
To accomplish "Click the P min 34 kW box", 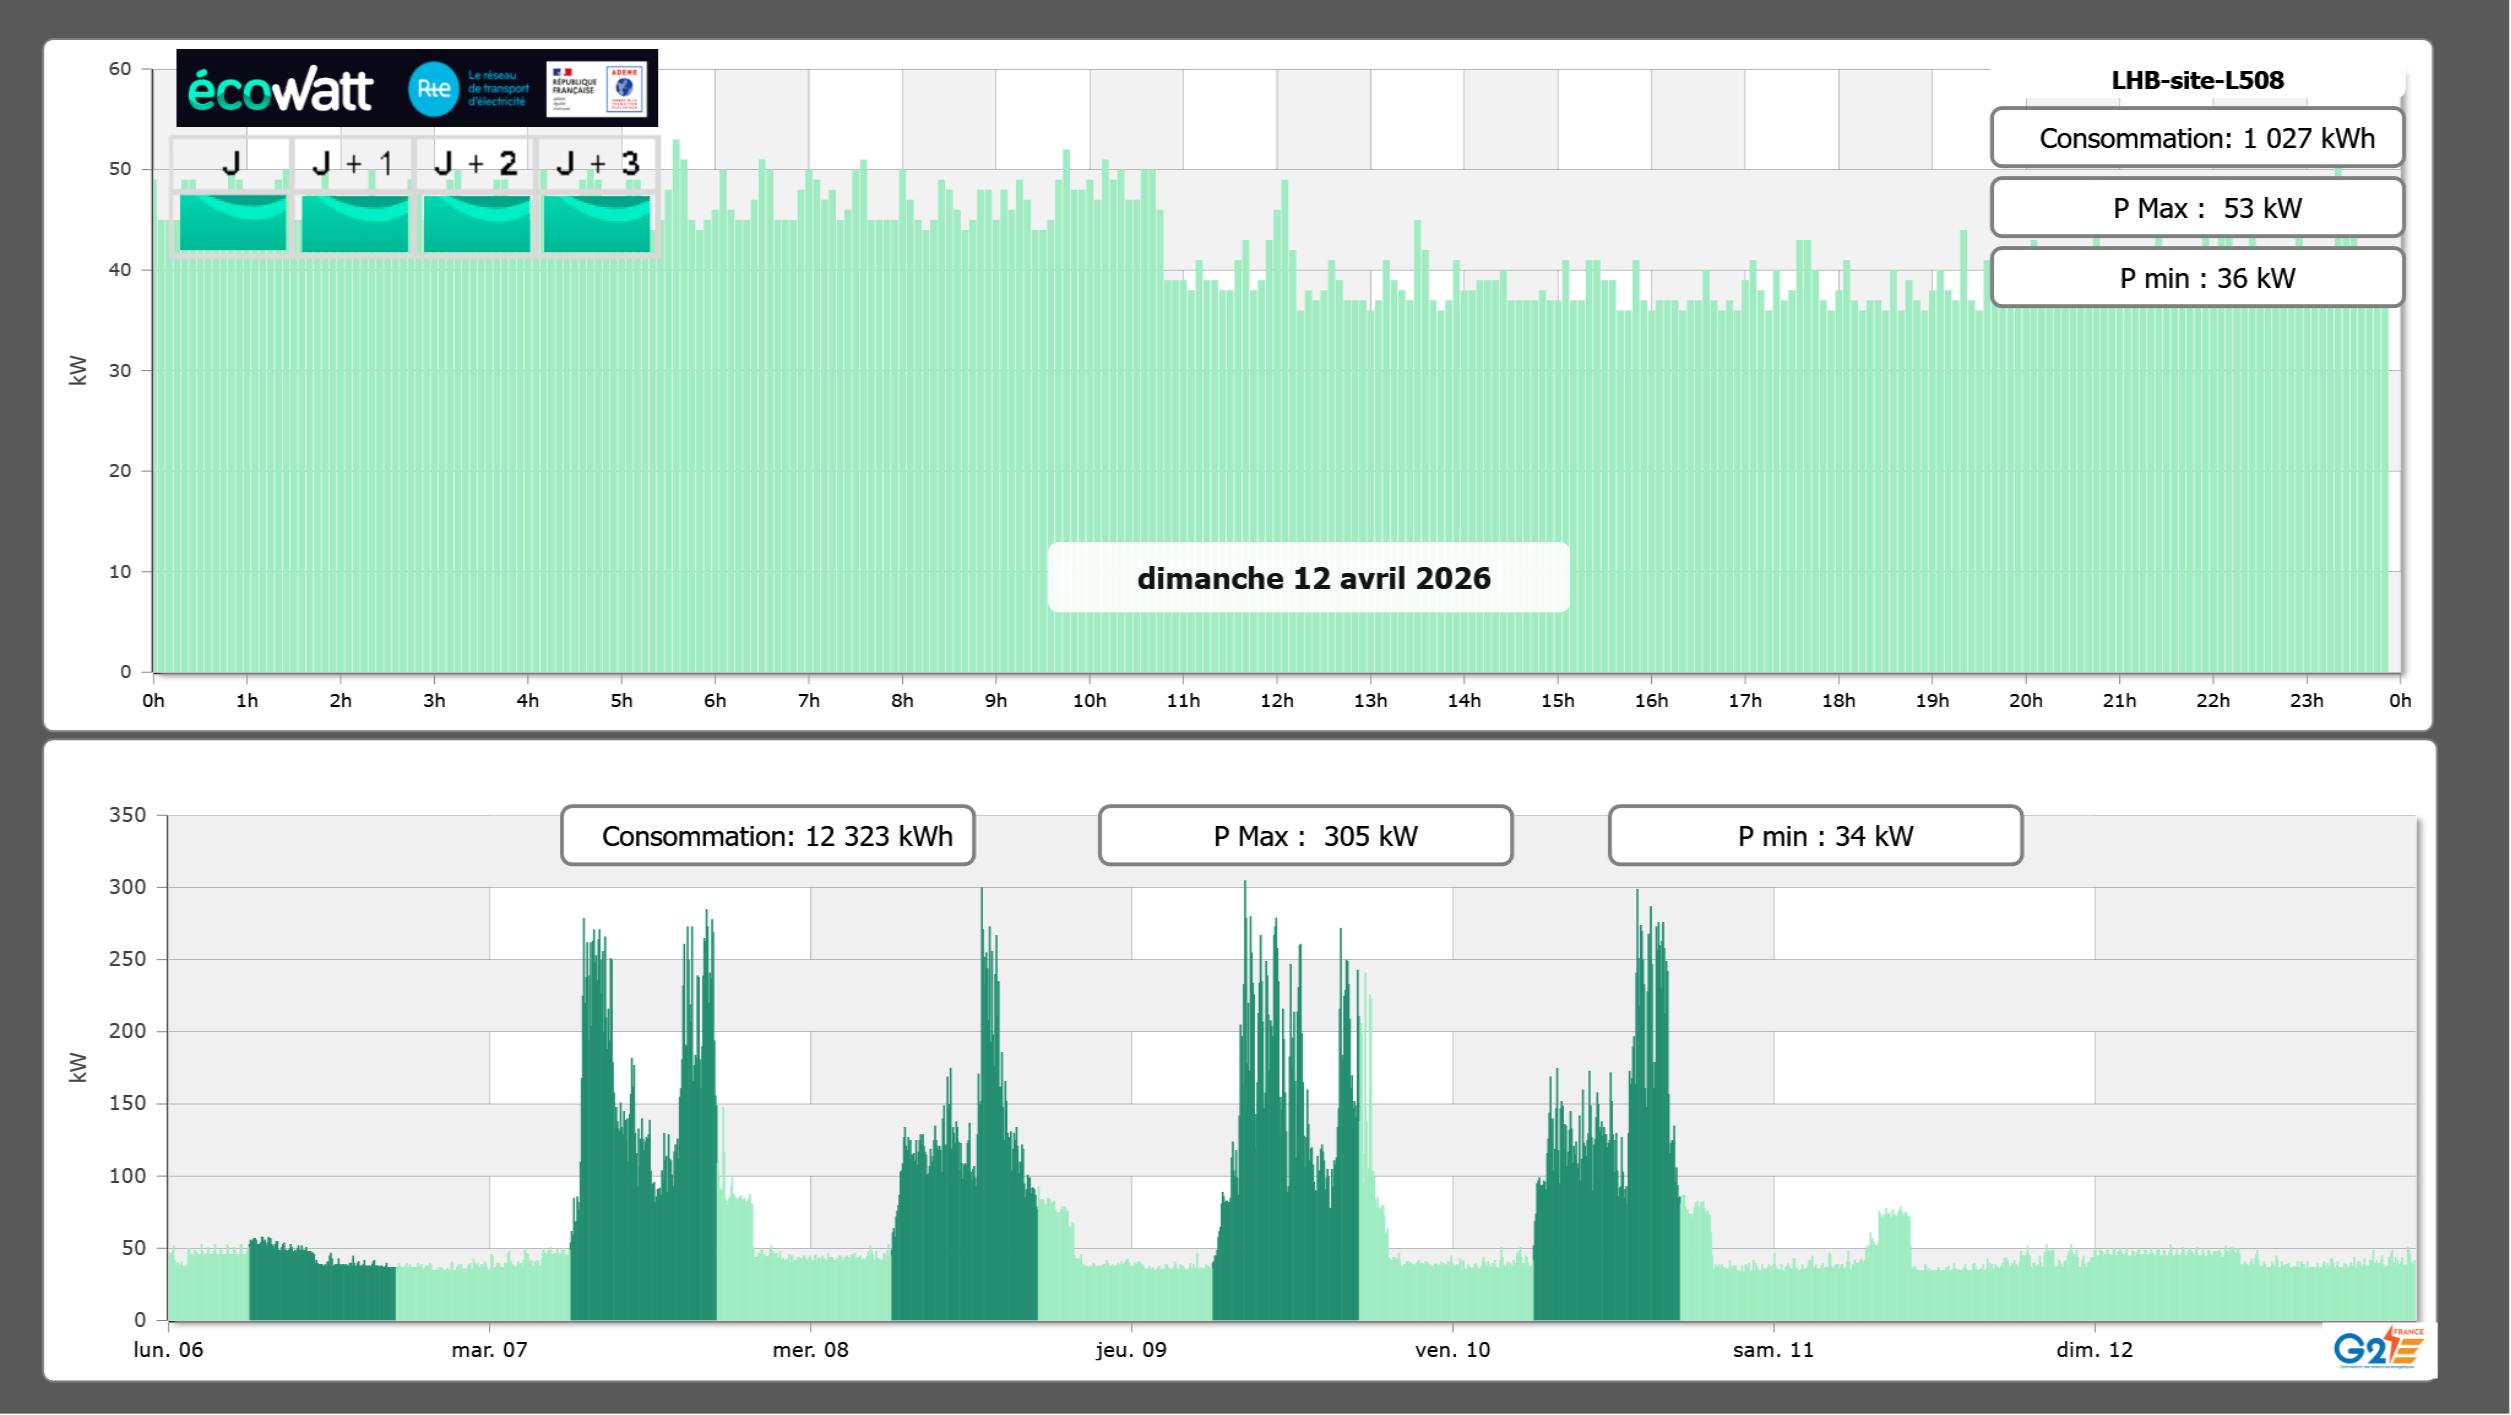I will (1815, 836).
